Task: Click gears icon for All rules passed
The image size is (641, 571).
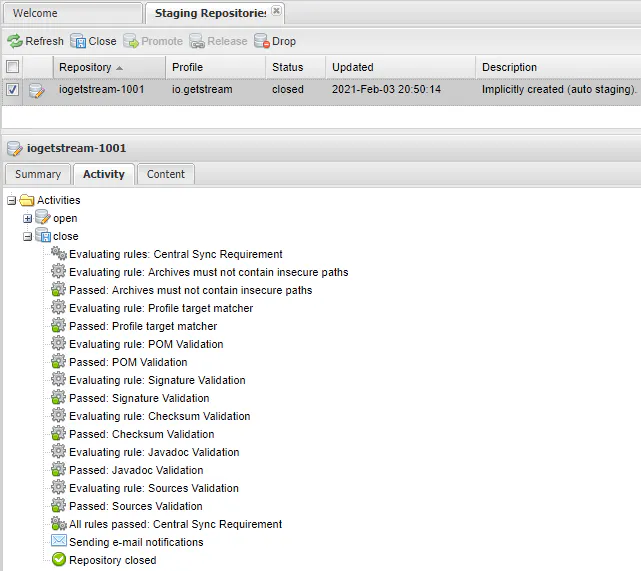Action: [x=58, y=523]
